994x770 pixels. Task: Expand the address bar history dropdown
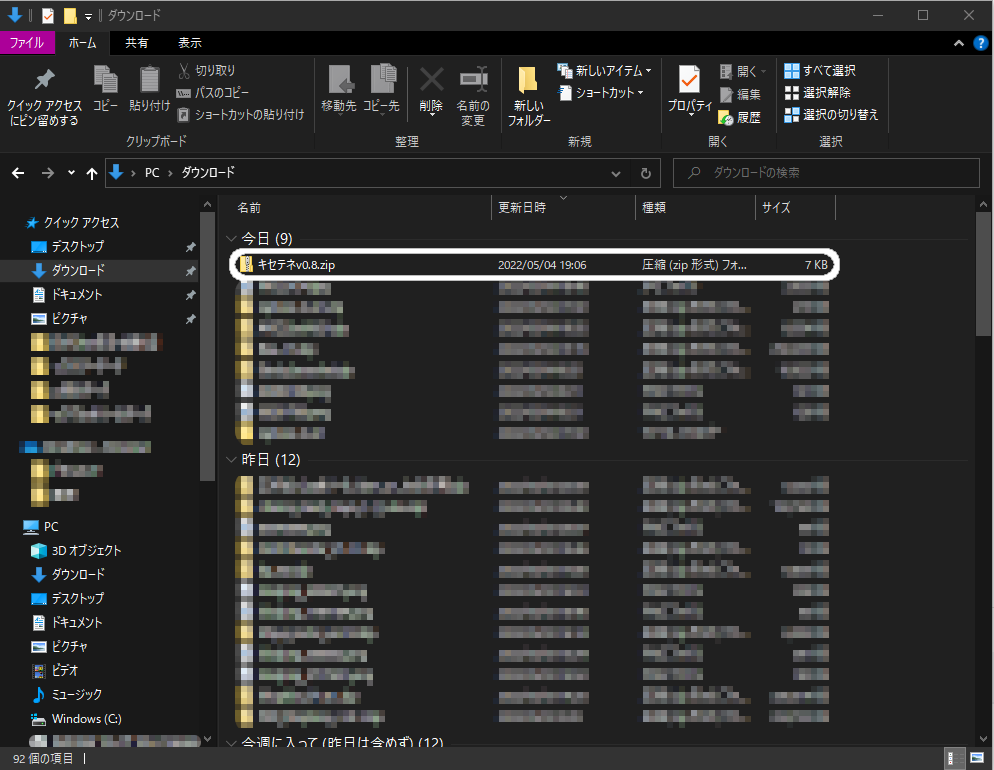click(x=616, y=173)
